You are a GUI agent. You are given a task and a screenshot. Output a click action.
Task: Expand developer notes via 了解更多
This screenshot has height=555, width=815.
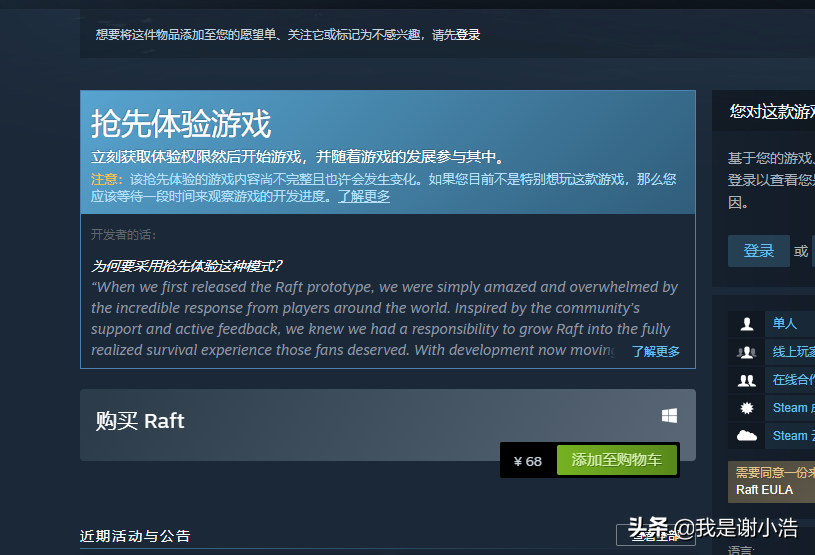[x=656, y=352]
